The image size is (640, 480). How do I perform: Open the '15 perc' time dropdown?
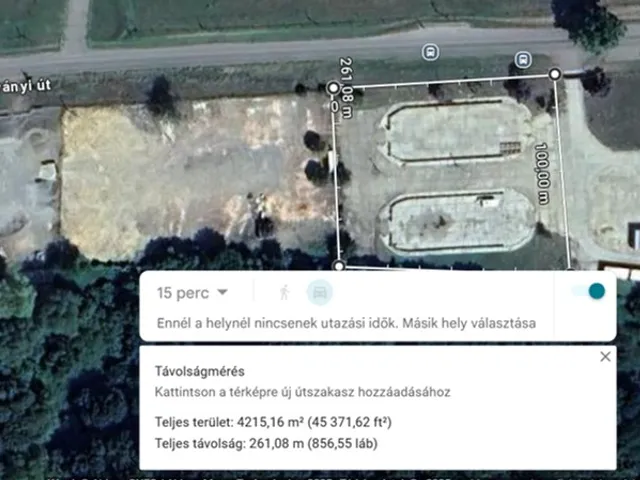click(x=192, y=293)
